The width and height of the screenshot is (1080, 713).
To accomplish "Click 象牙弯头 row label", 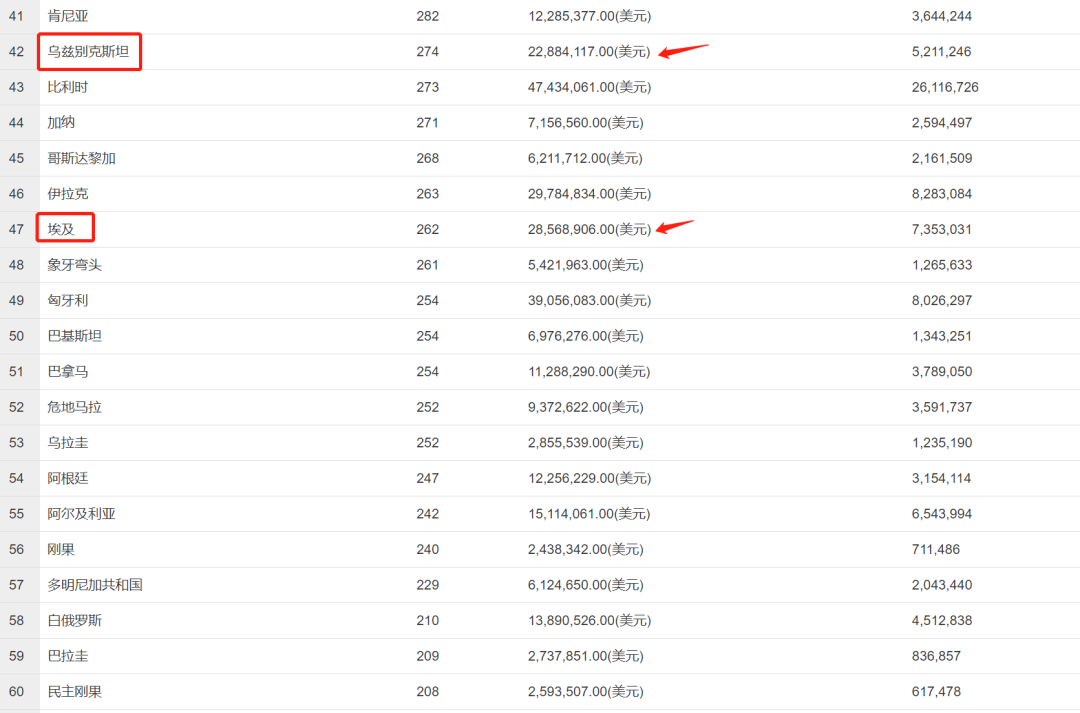I will point(75,265).
